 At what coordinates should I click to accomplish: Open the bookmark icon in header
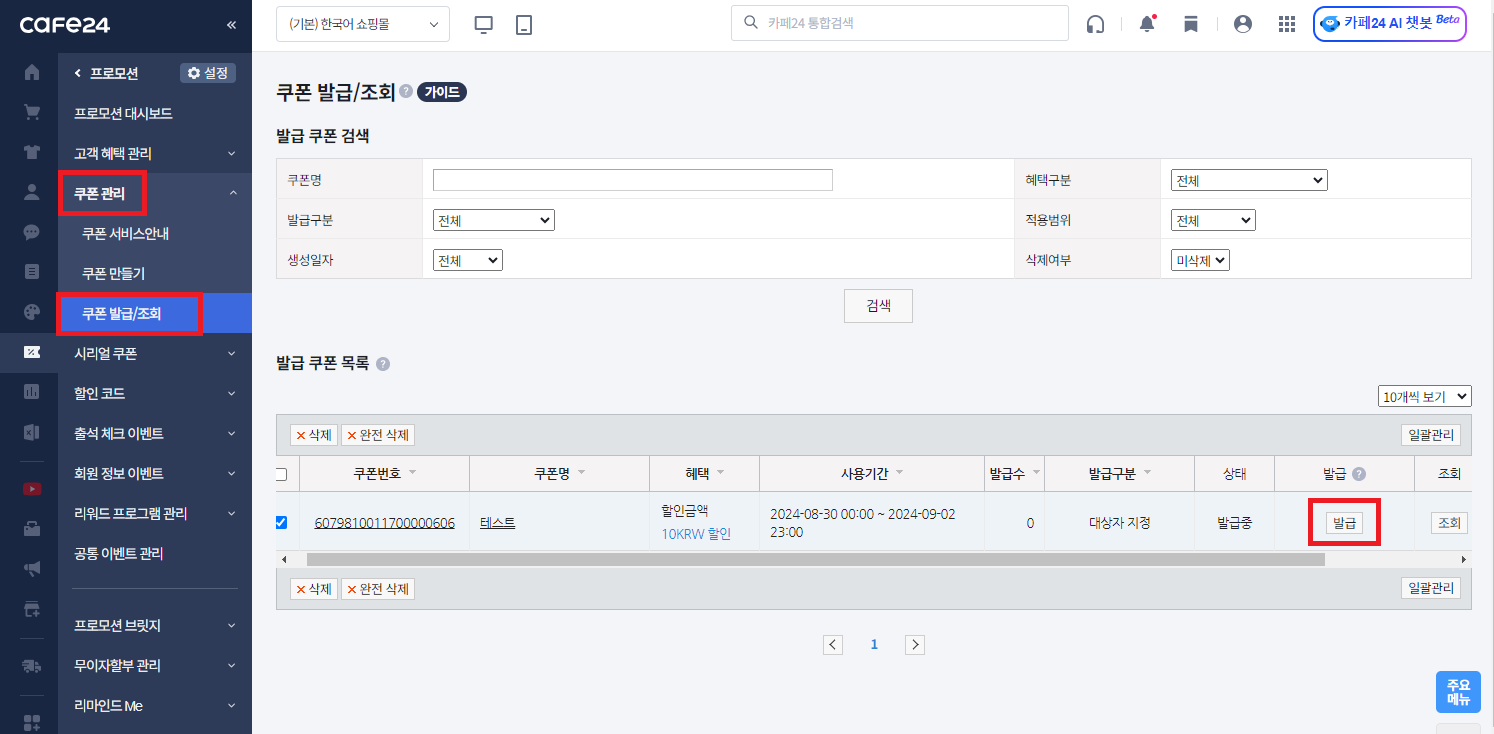(1191, 25)
